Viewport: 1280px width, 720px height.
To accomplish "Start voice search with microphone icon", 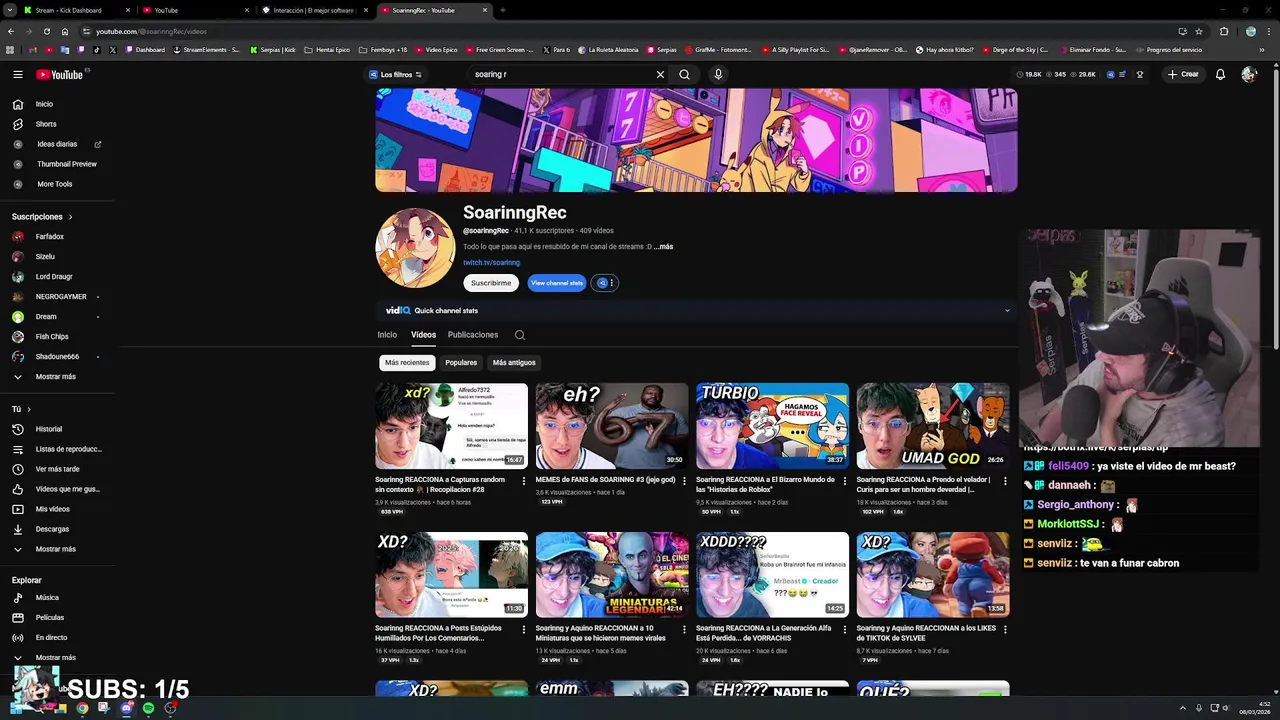I will point(718,74).
